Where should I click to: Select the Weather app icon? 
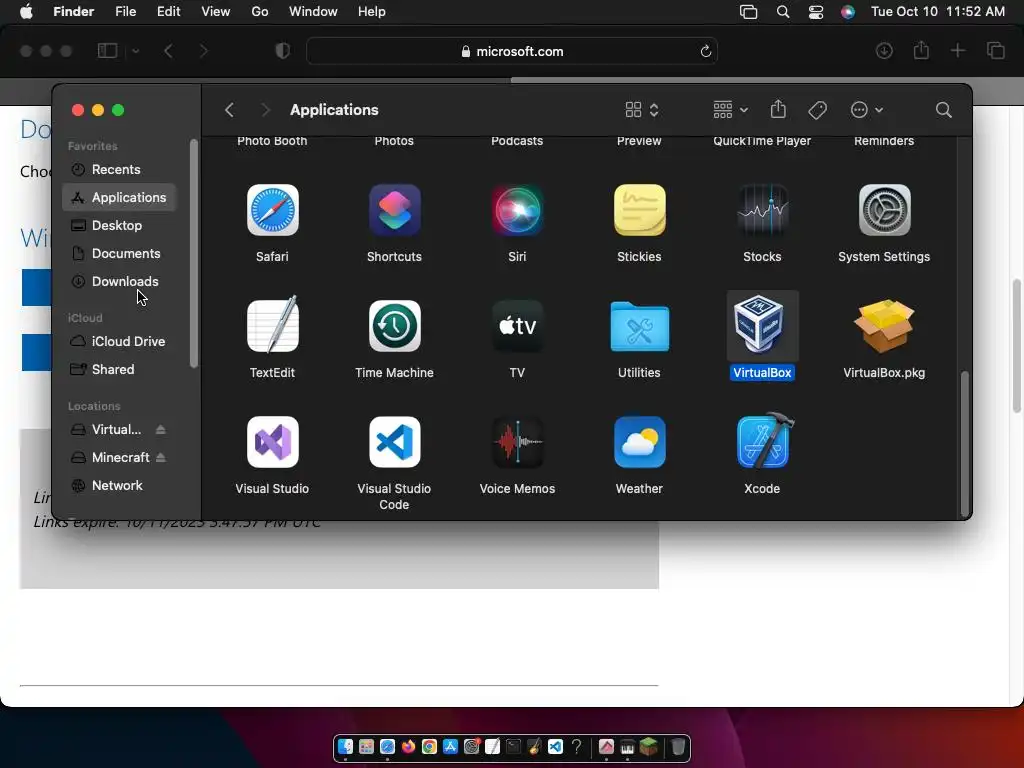pos(639,442)
